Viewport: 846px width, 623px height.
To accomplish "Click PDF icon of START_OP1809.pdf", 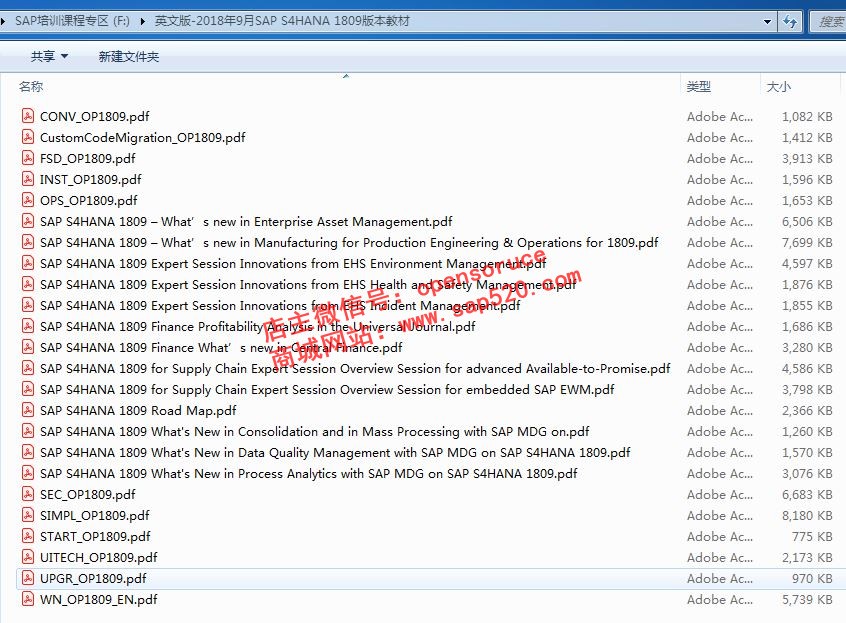I will tap(28, 537).
